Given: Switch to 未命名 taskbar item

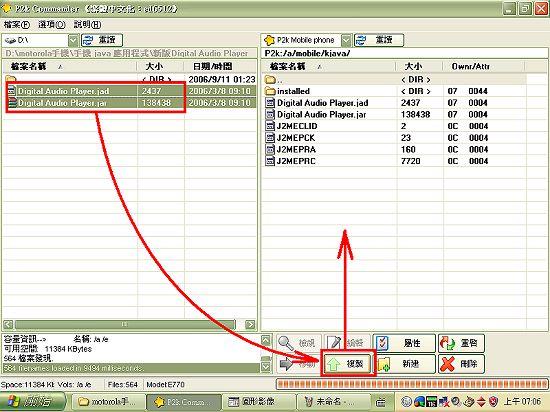Looking at the screenshot, I should click(334, 402).
